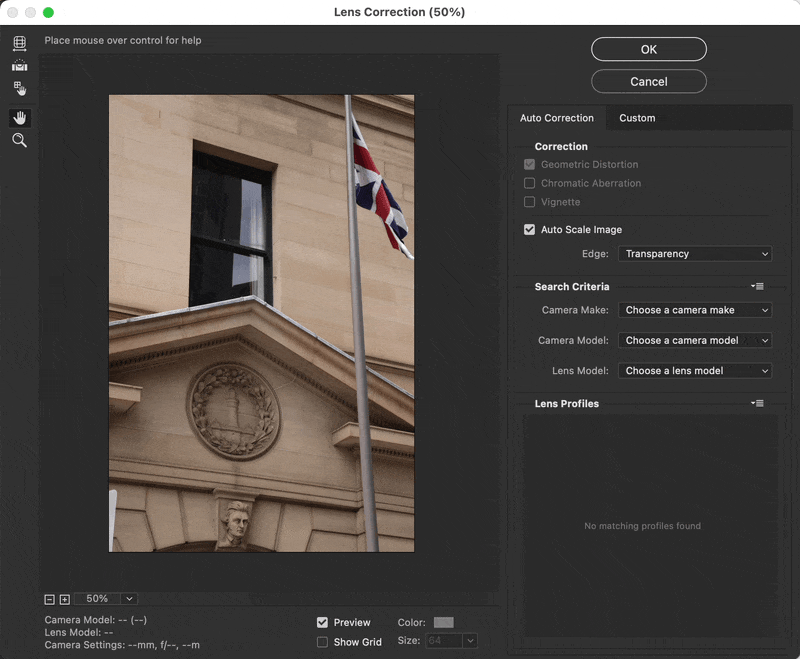Open the Camera Model dropdown
This screenshot has width=800, height=659.
[695, 340]
